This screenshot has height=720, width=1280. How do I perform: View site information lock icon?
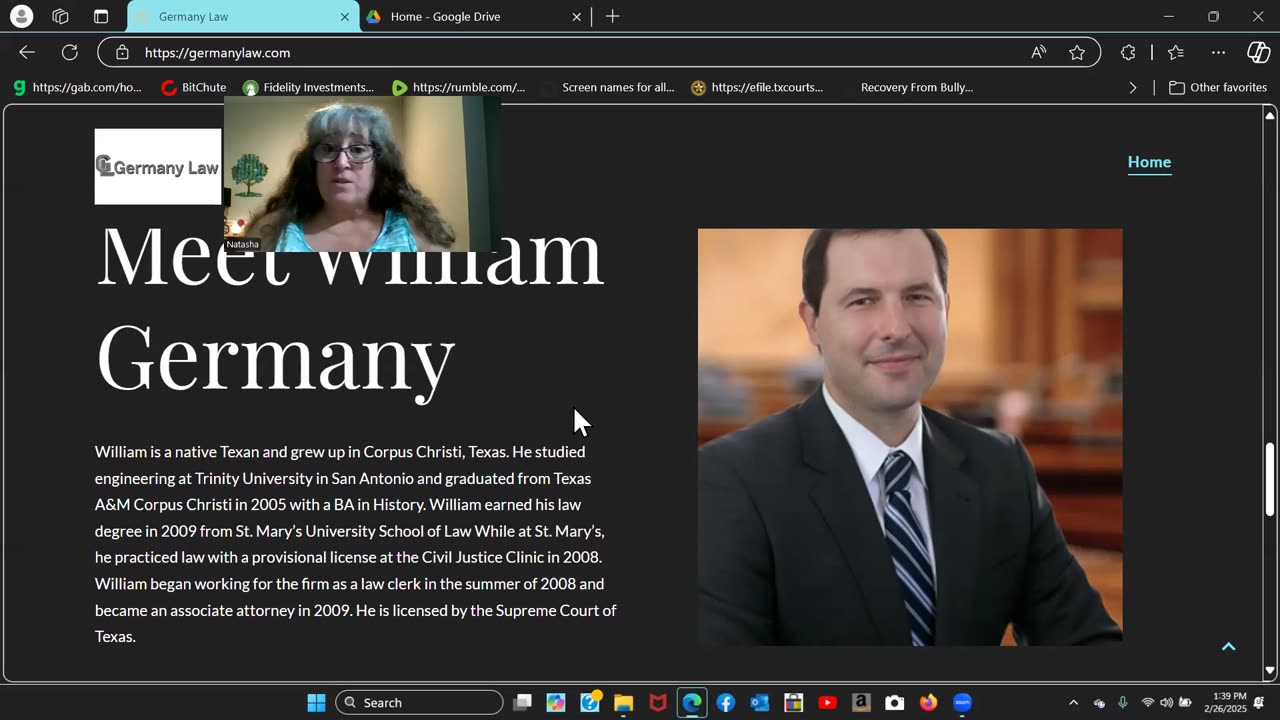tap(122, 52)
